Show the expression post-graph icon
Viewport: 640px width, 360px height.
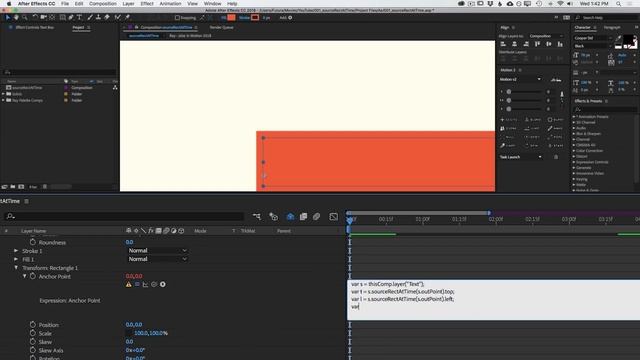point(145,284)
